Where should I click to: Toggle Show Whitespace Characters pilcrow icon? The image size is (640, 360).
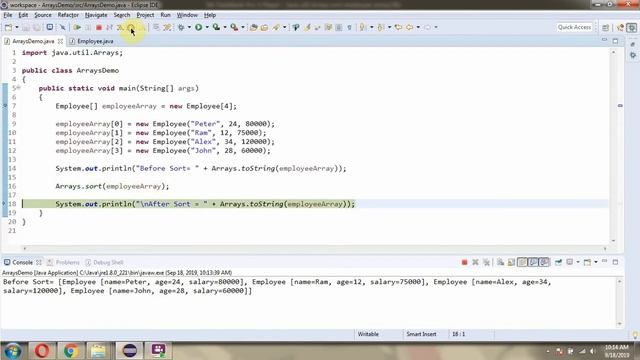coord(349,27)
